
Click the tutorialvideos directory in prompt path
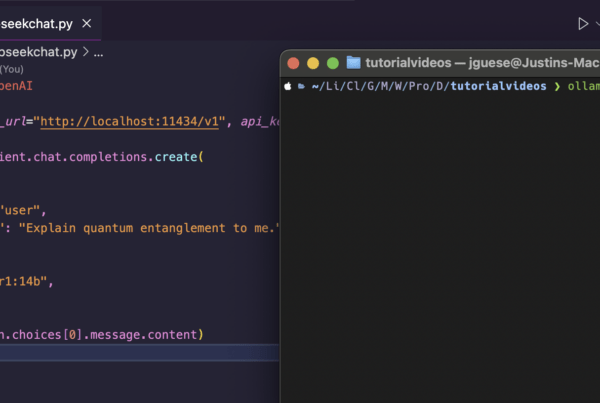click(x=498, y=86)
